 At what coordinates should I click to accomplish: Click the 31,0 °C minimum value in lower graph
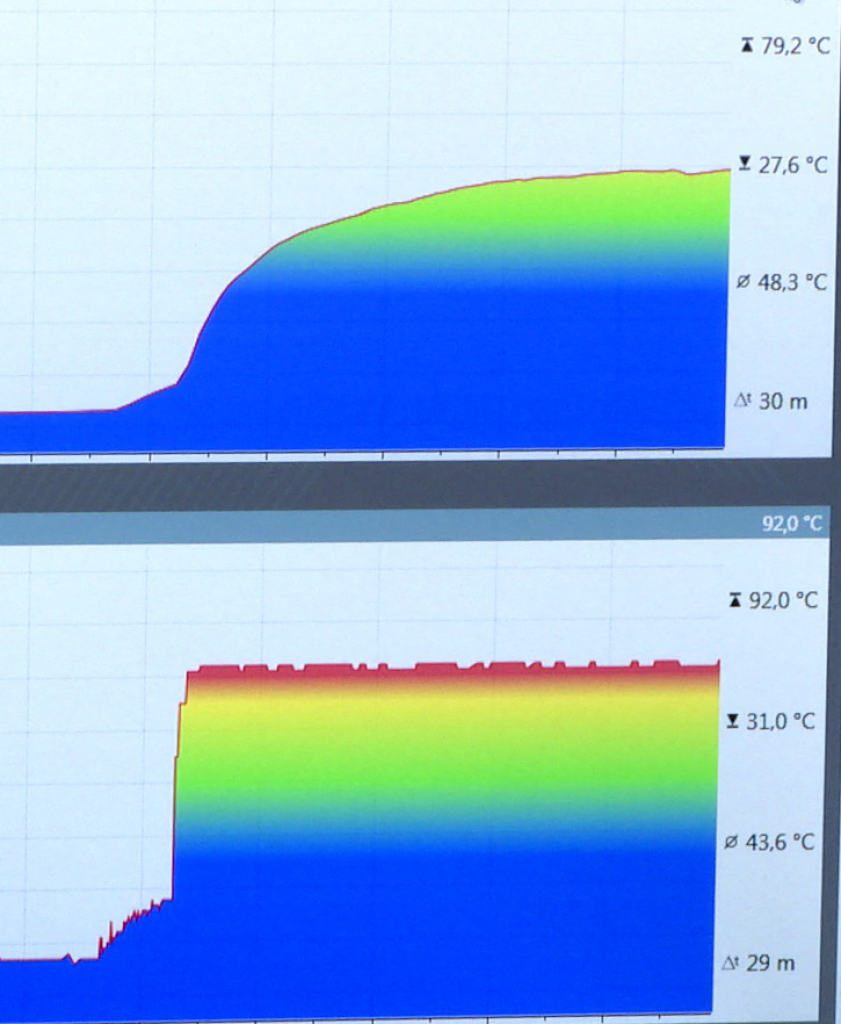click(780, 722)
